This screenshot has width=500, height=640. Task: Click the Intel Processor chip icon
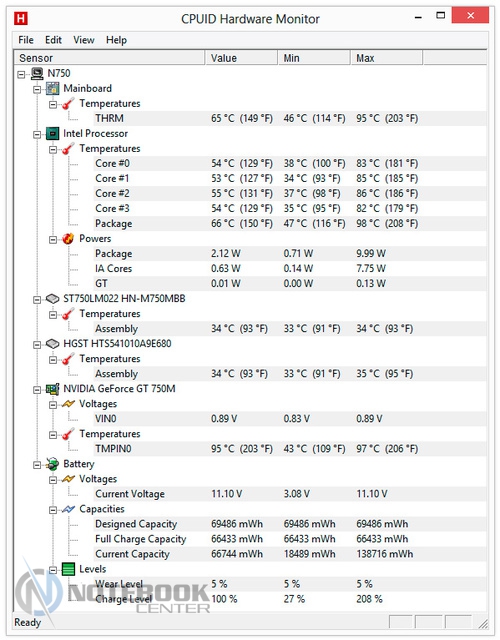click(x=52, y=133)
